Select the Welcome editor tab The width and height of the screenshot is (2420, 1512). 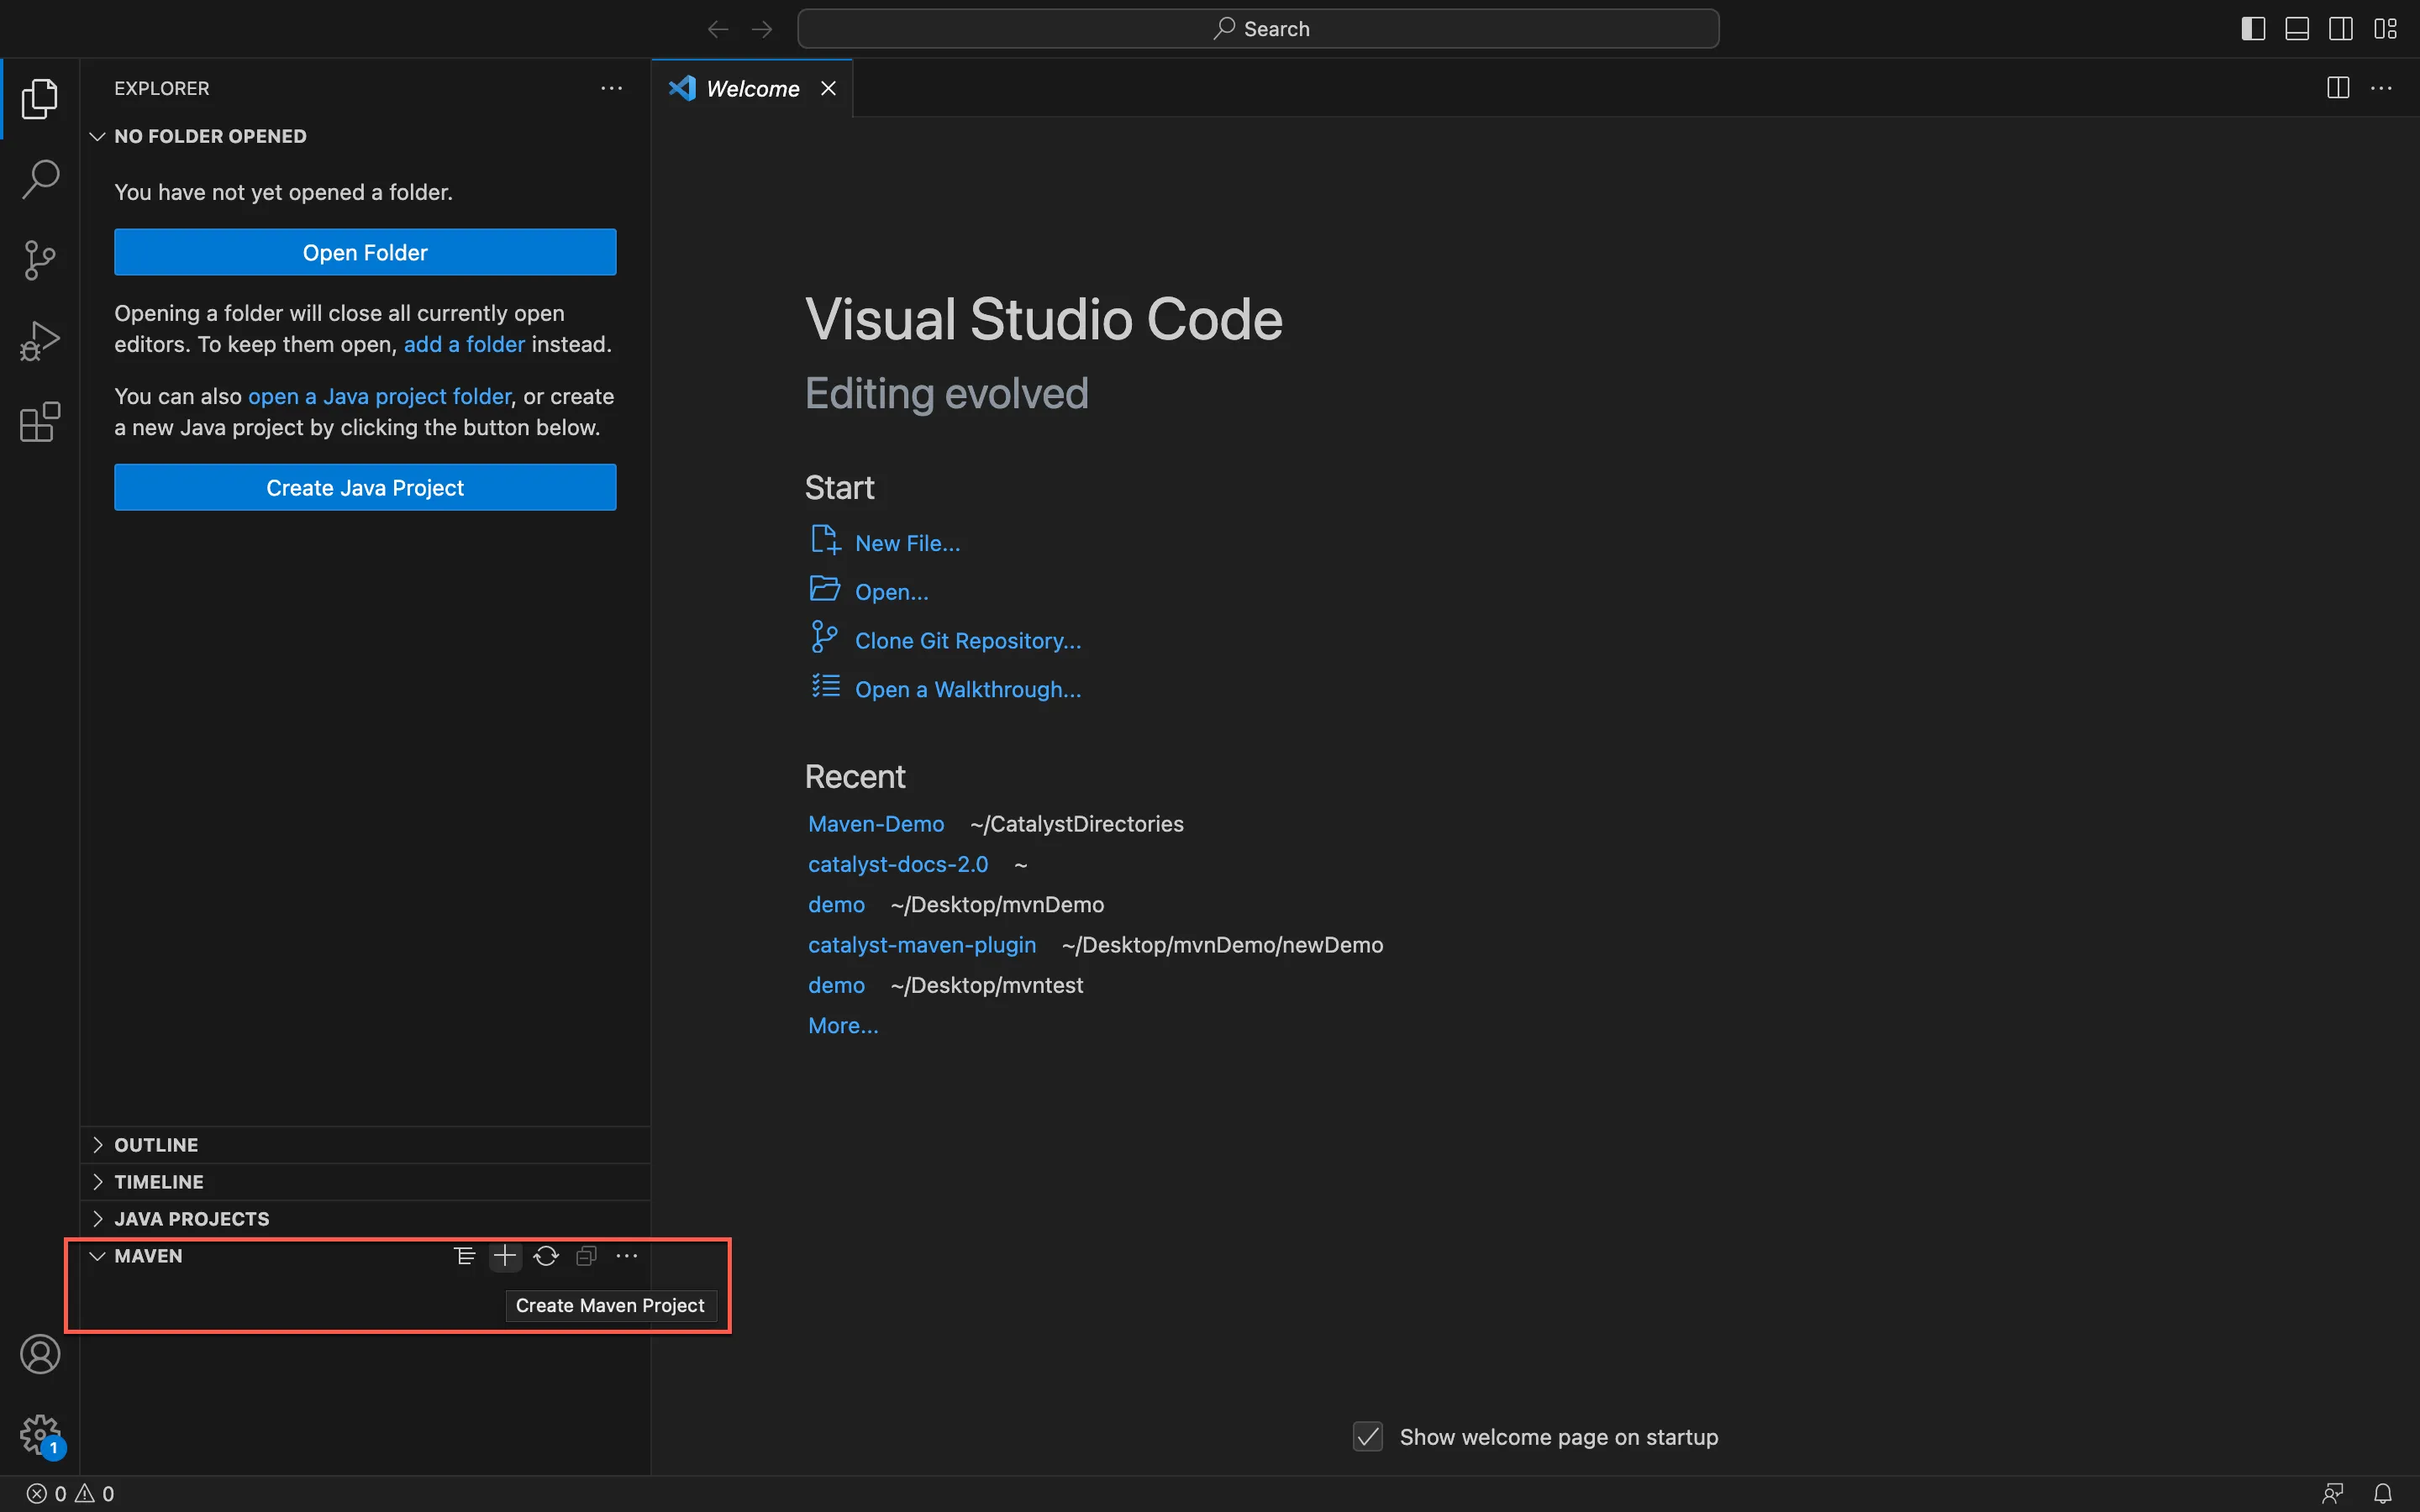(x=752, y=88)
